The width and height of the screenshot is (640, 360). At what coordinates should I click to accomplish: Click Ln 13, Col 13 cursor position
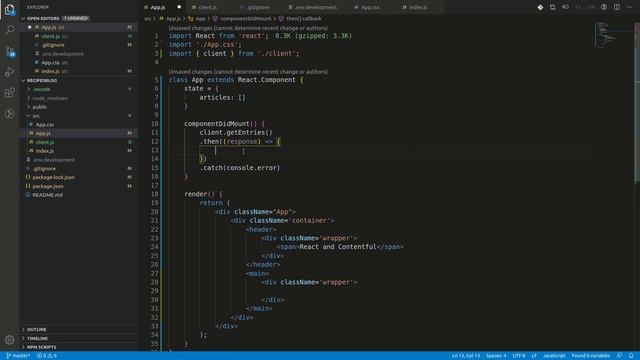tap(466, 356)
